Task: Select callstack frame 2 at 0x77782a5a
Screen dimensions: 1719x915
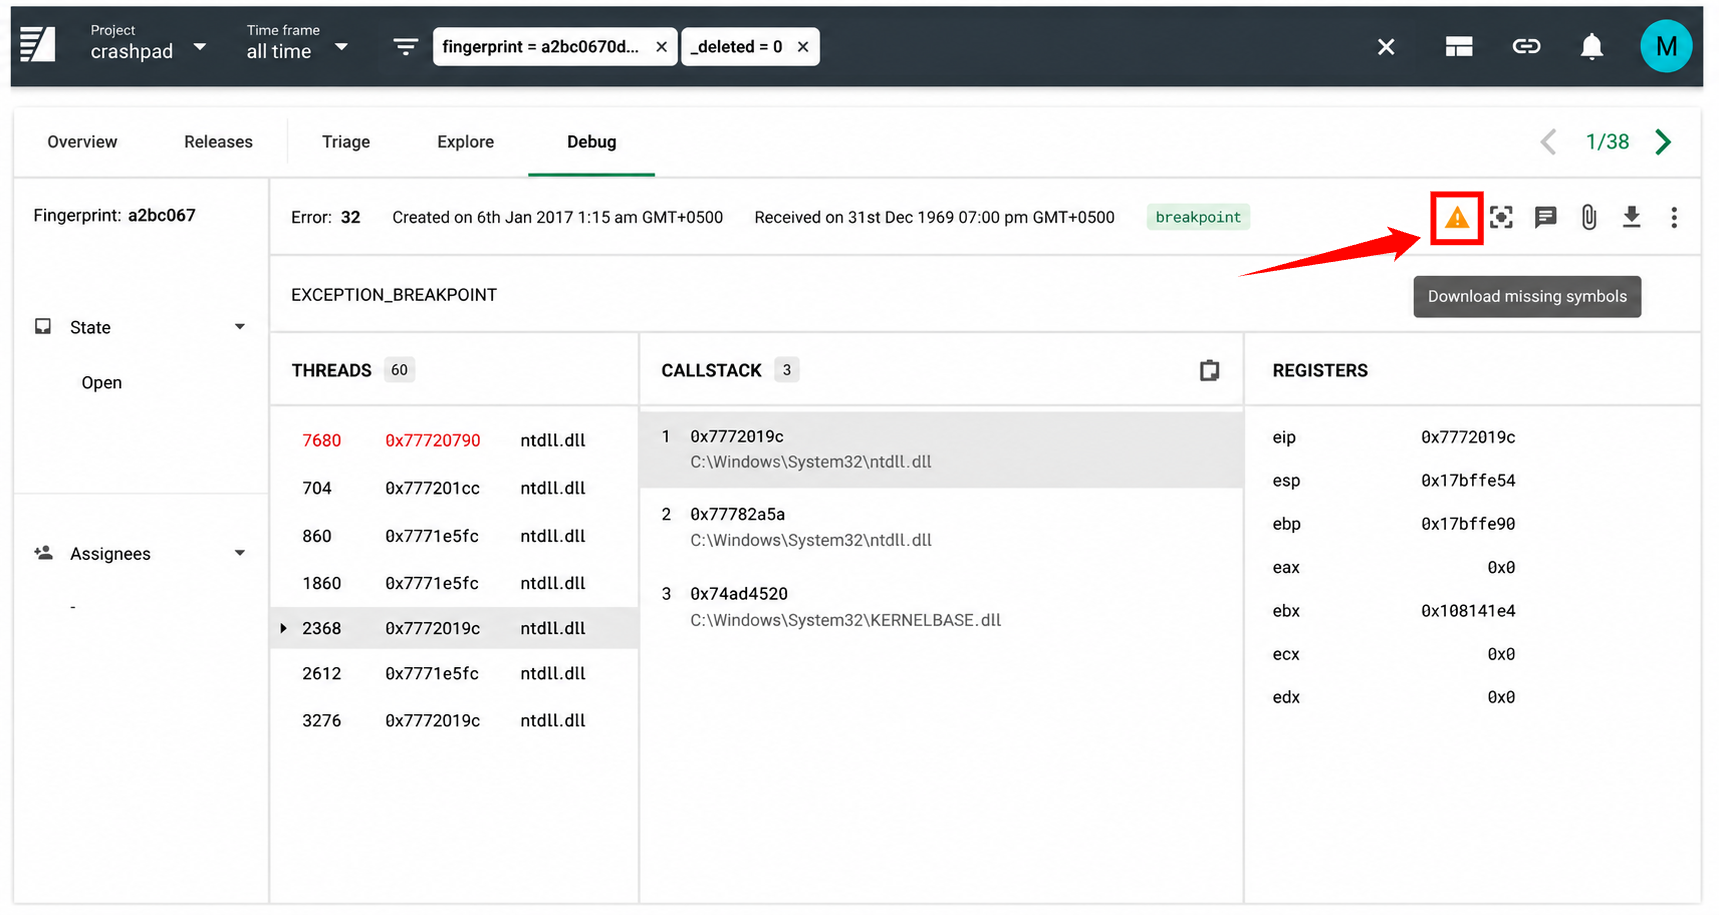Action: 941,527
